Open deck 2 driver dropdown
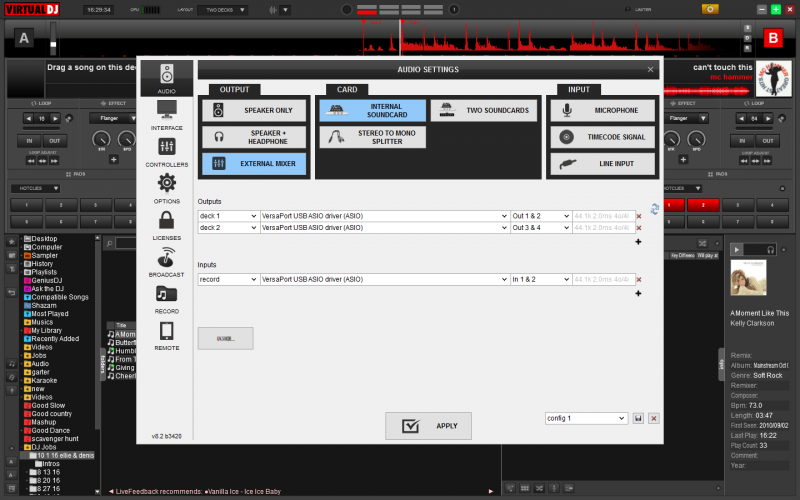 385,228
